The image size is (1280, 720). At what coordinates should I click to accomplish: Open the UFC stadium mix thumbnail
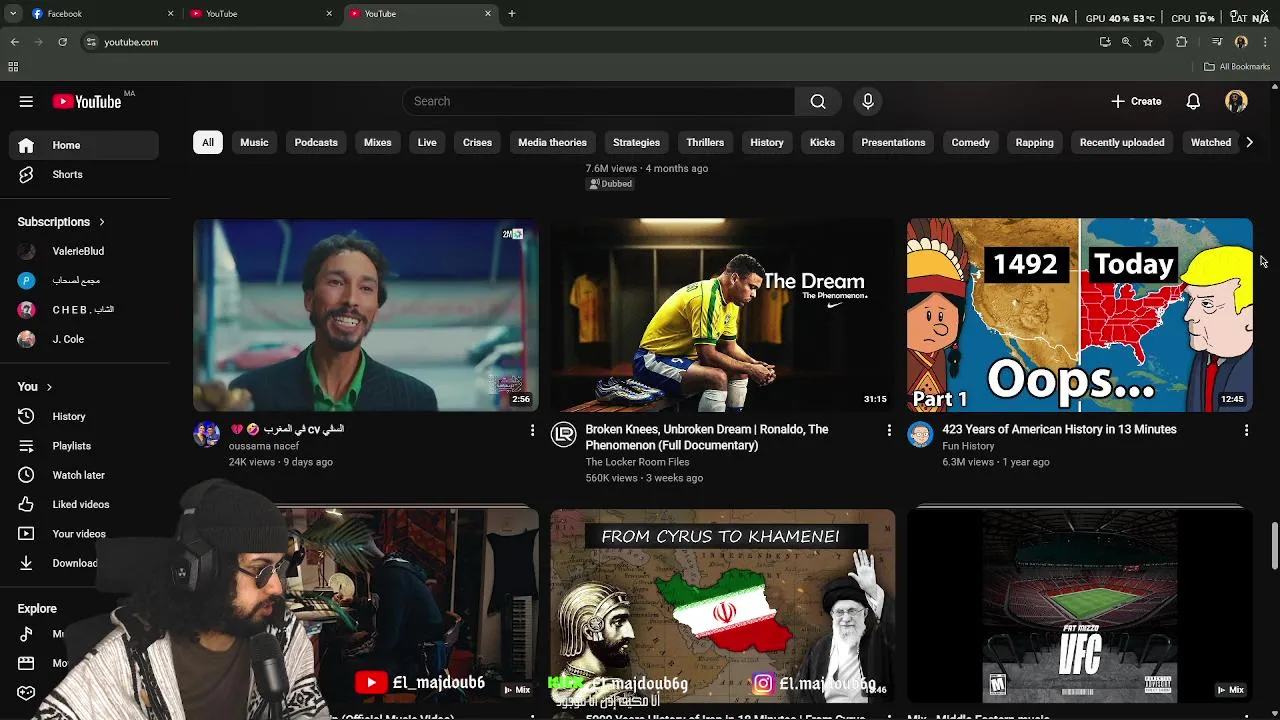tap(1080, 606)
